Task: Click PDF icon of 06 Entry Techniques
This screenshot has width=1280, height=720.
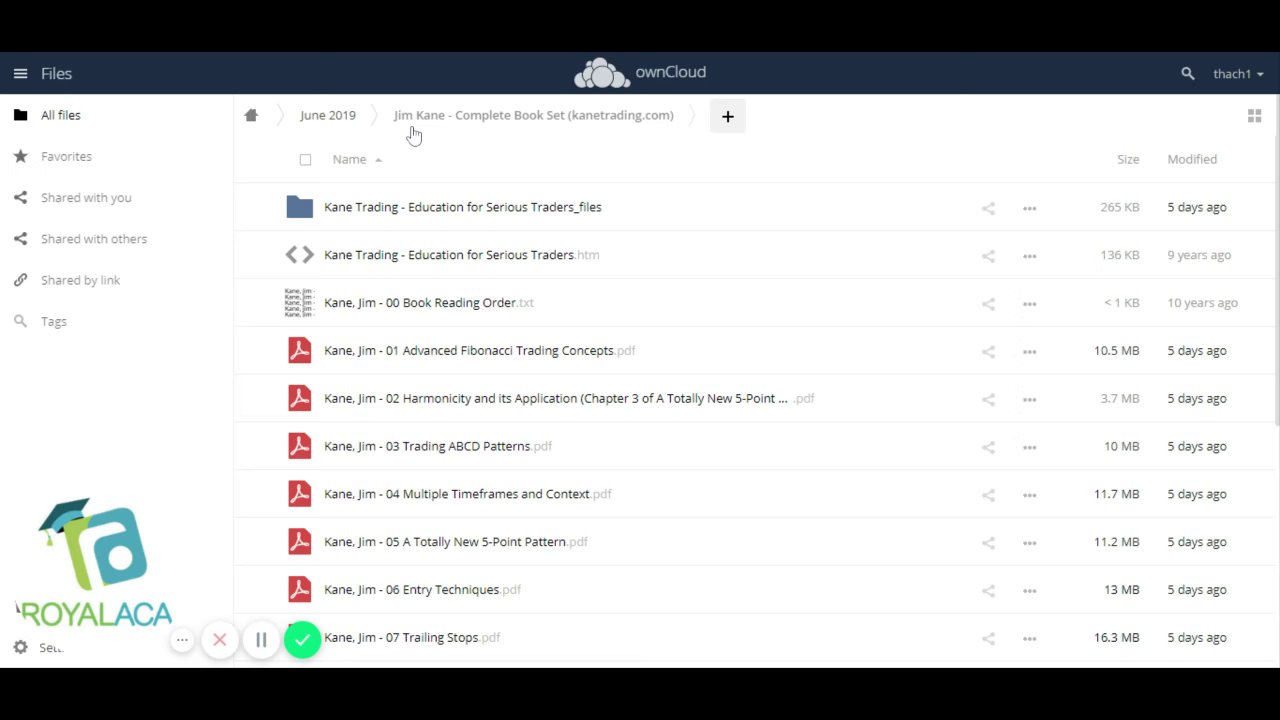Action: pyautogui.click(x=299, y=590)
